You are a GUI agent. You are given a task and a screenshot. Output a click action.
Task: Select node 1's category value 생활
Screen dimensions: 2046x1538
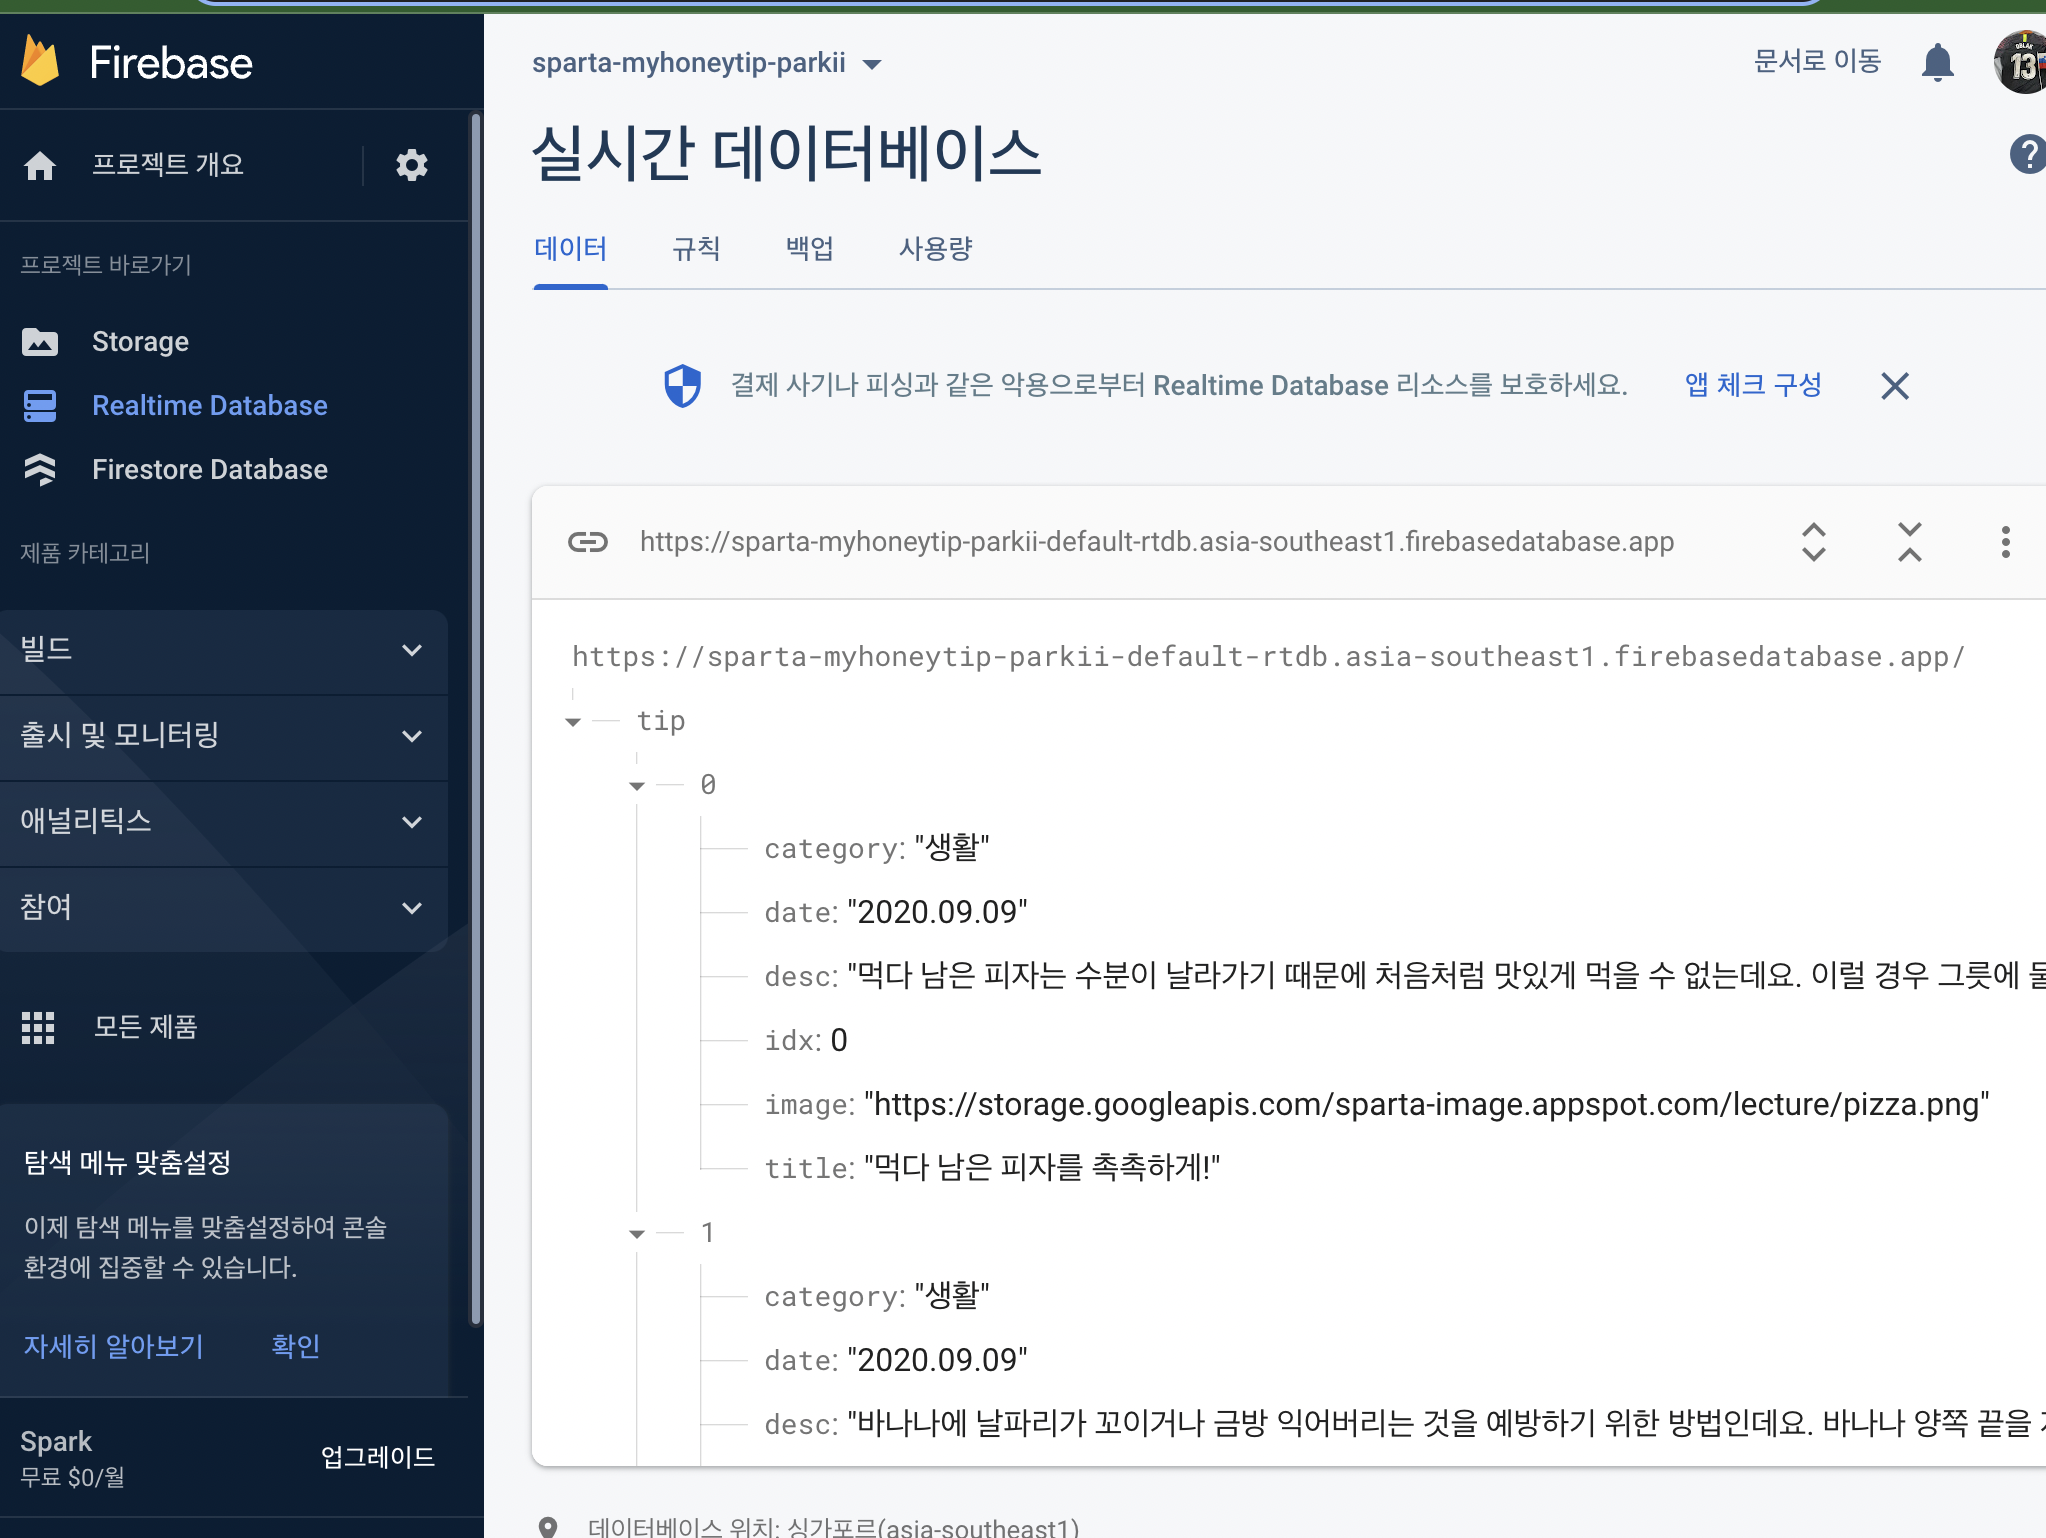(x=951, y=1296)
